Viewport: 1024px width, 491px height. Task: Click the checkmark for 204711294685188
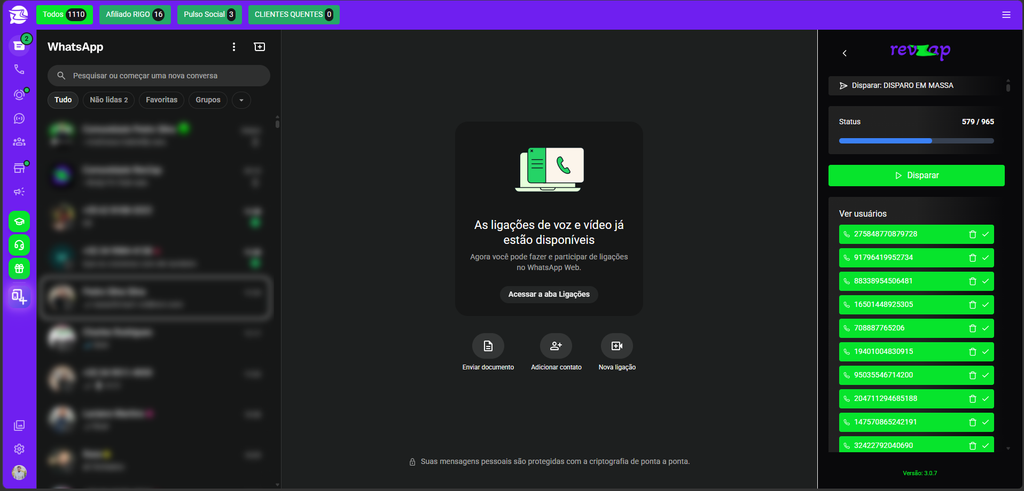click(x=985, y=398)
